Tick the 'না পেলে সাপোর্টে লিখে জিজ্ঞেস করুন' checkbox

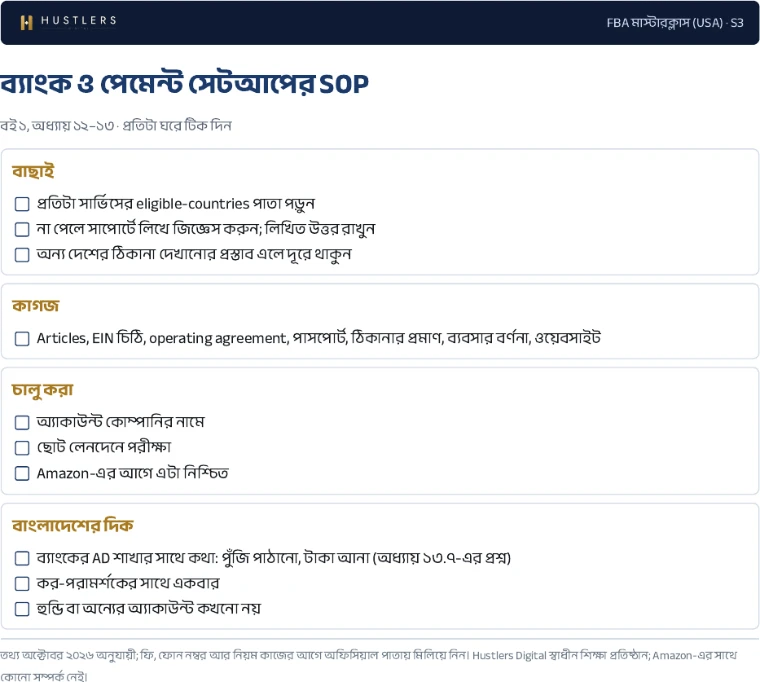pyautogui.click(x=22, y=229)
